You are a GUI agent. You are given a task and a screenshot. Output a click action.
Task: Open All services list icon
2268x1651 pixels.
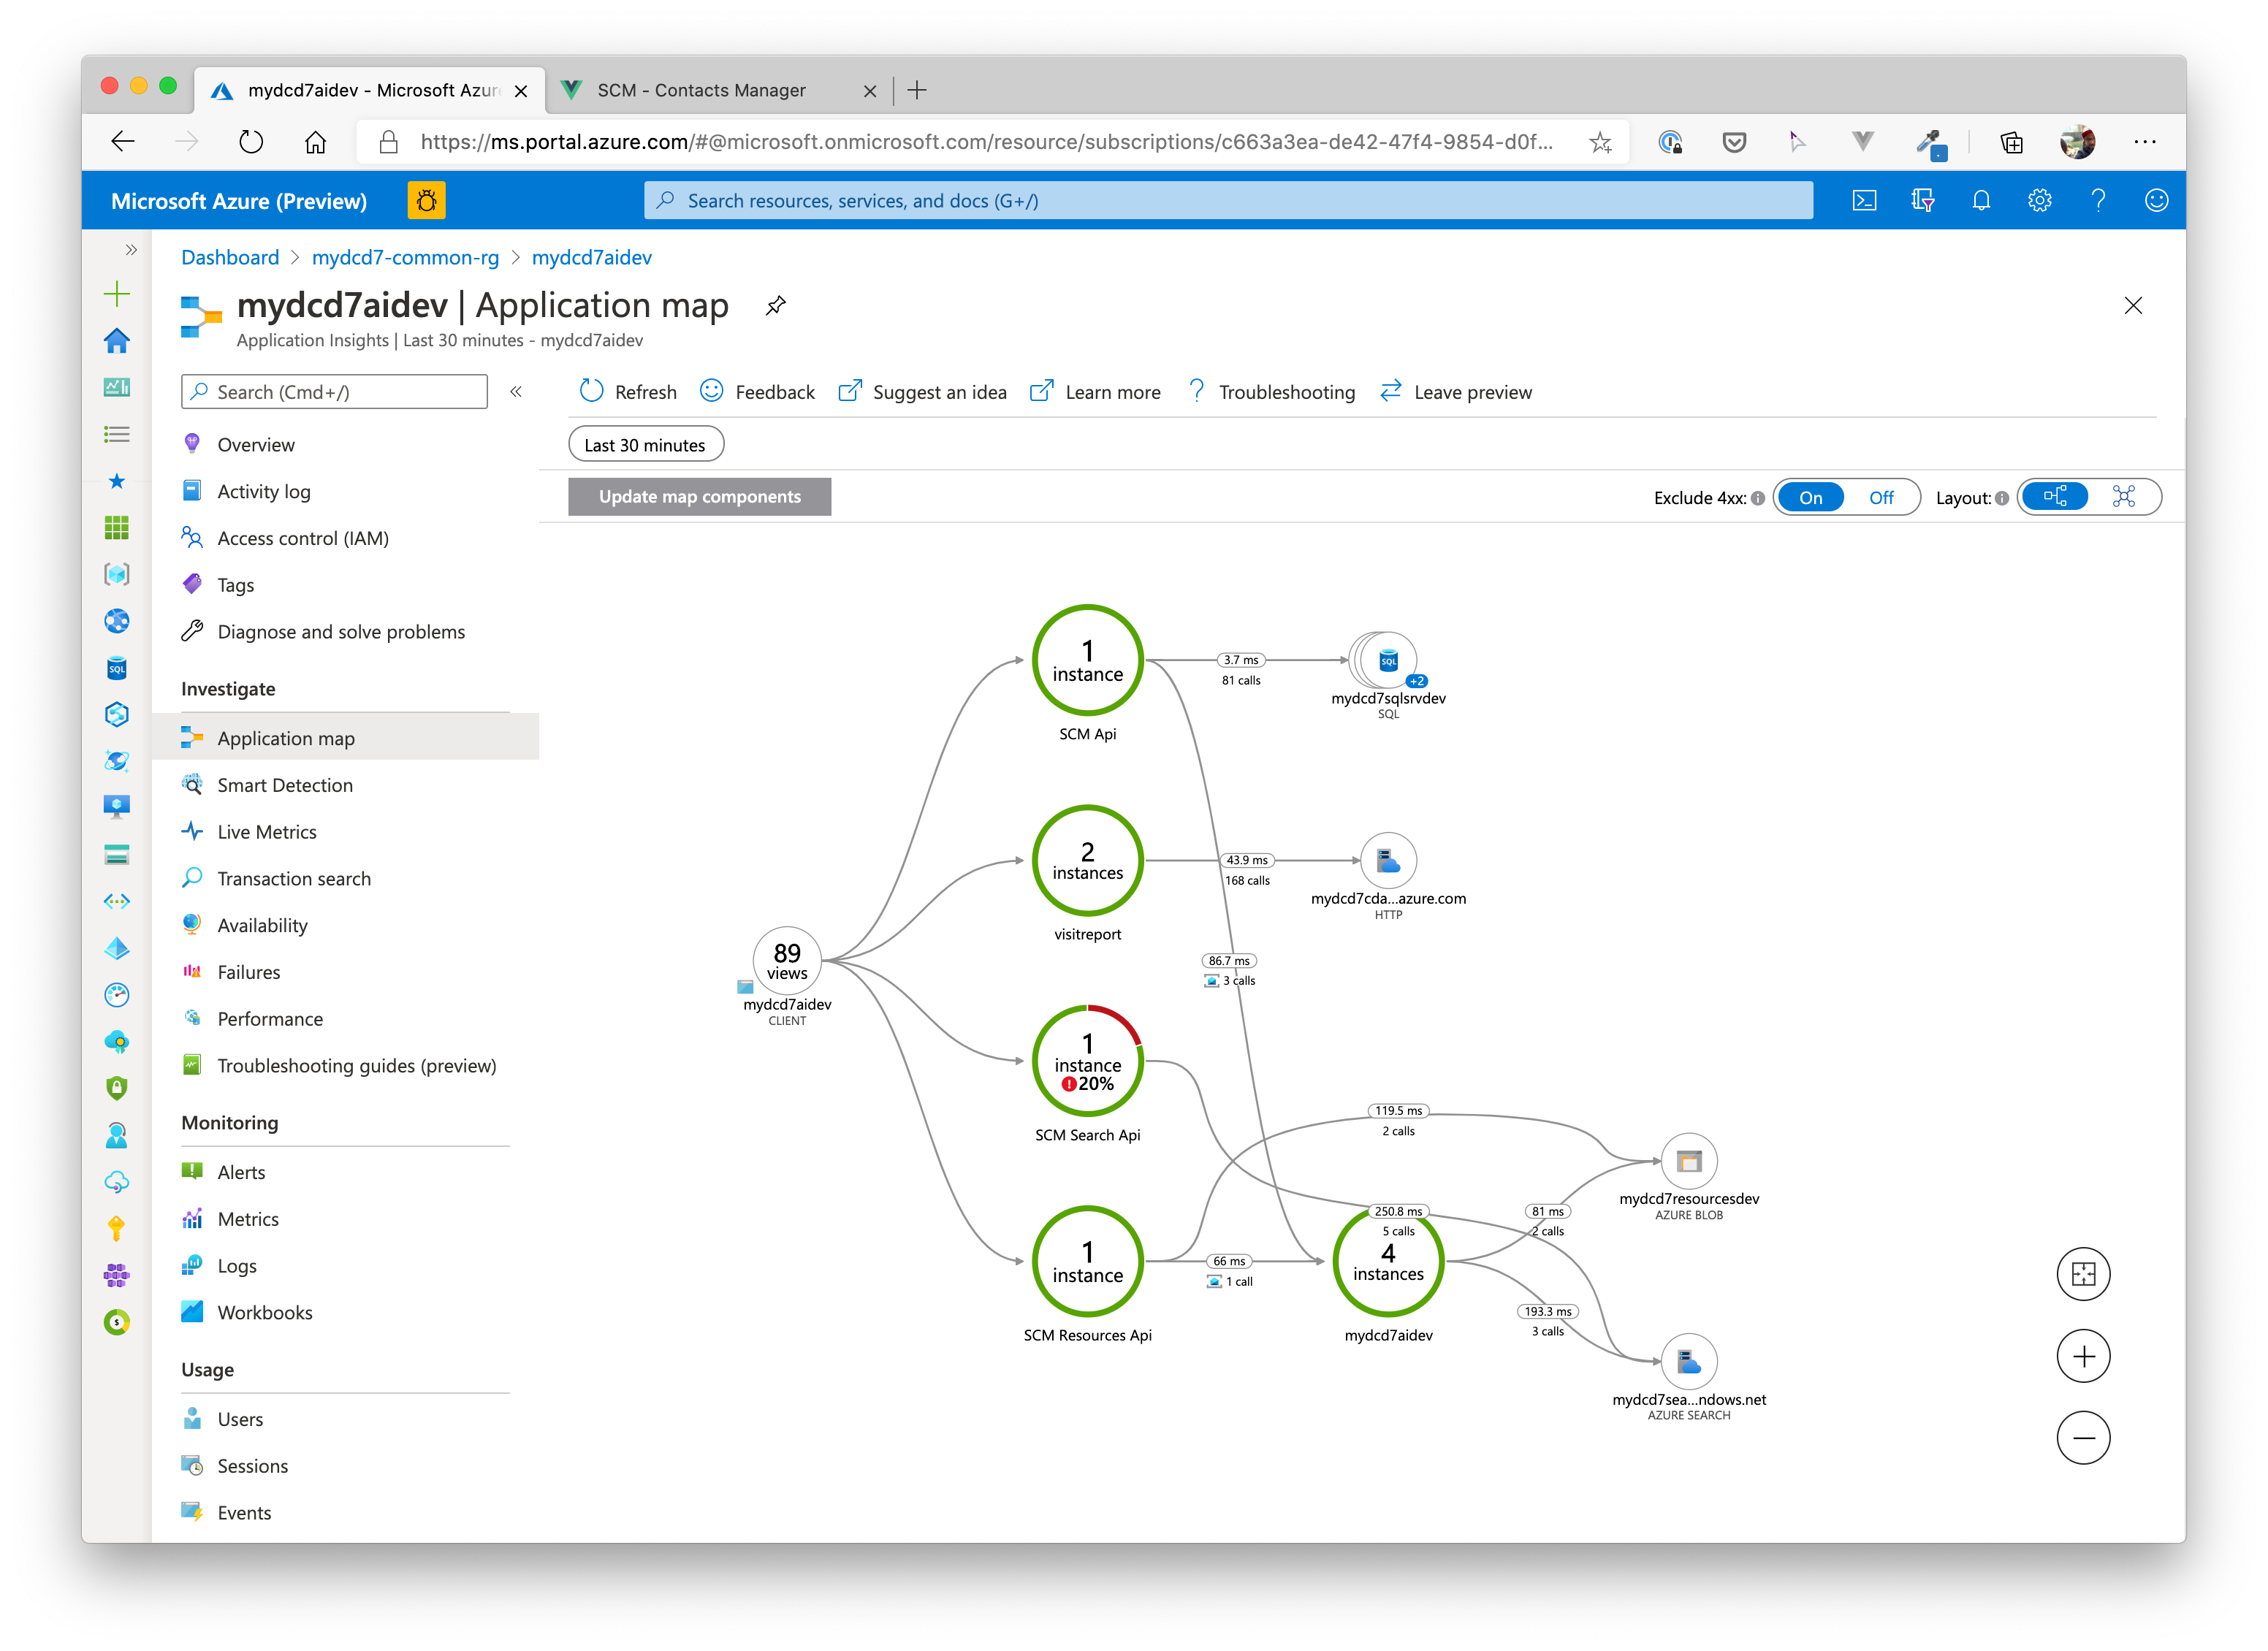117,434
